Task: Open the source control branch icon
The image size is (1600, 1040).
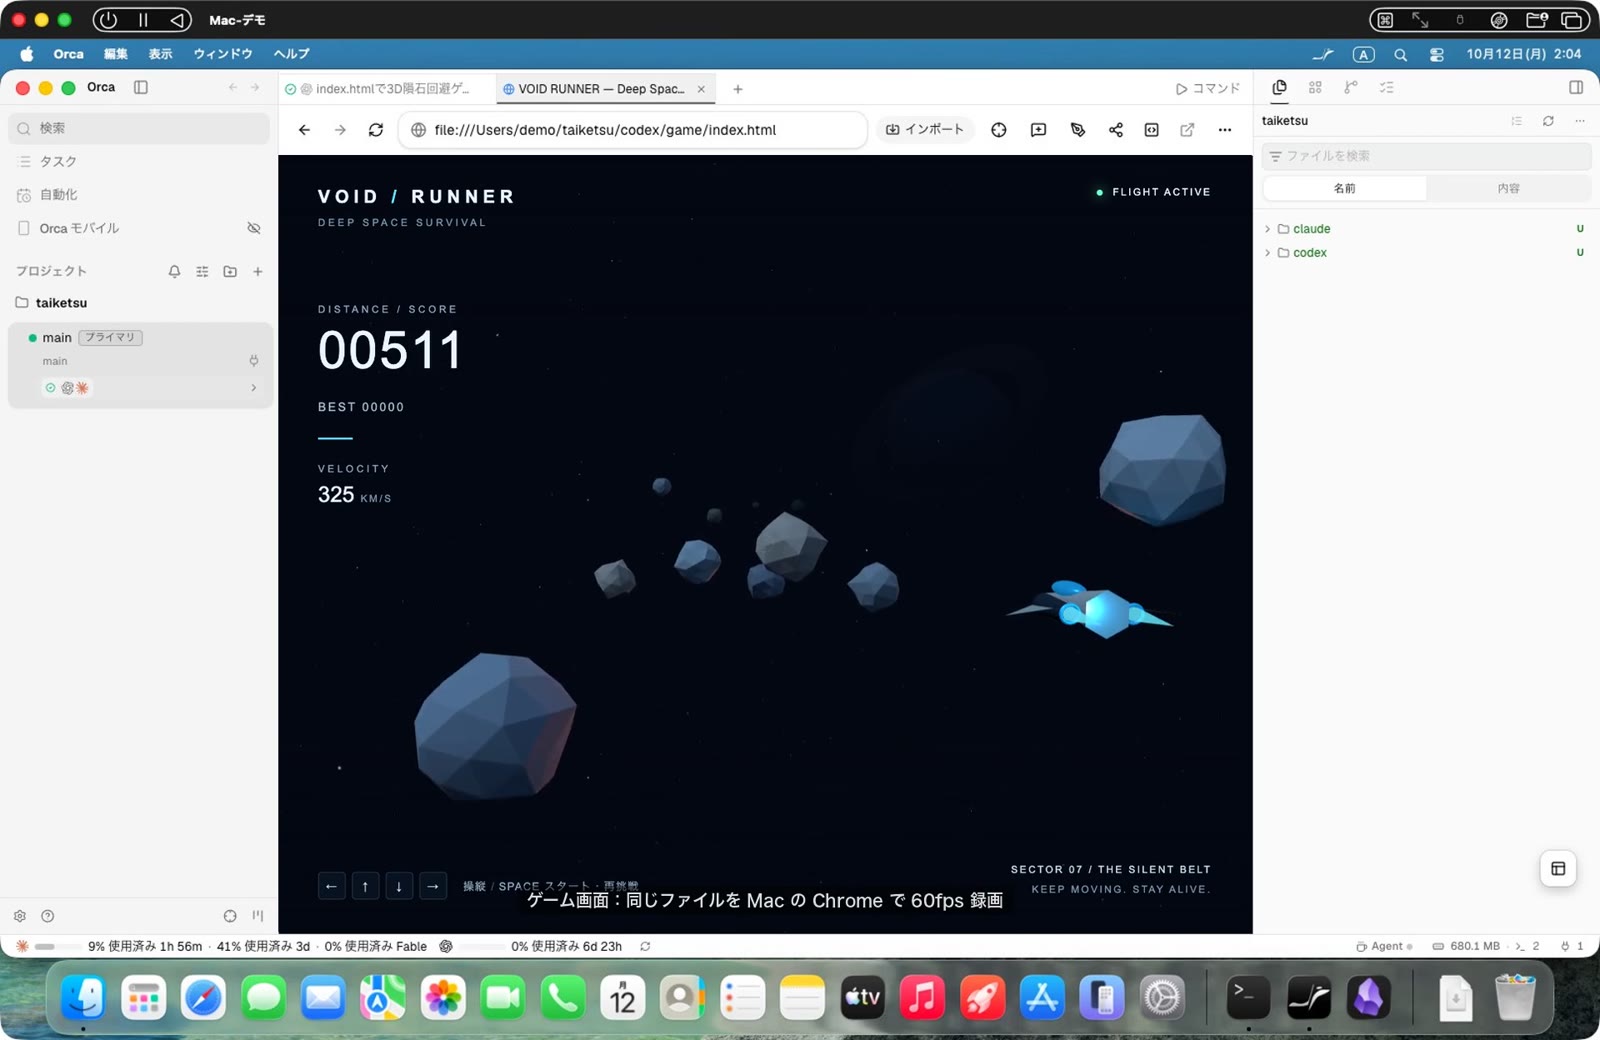Action: 1351,88
